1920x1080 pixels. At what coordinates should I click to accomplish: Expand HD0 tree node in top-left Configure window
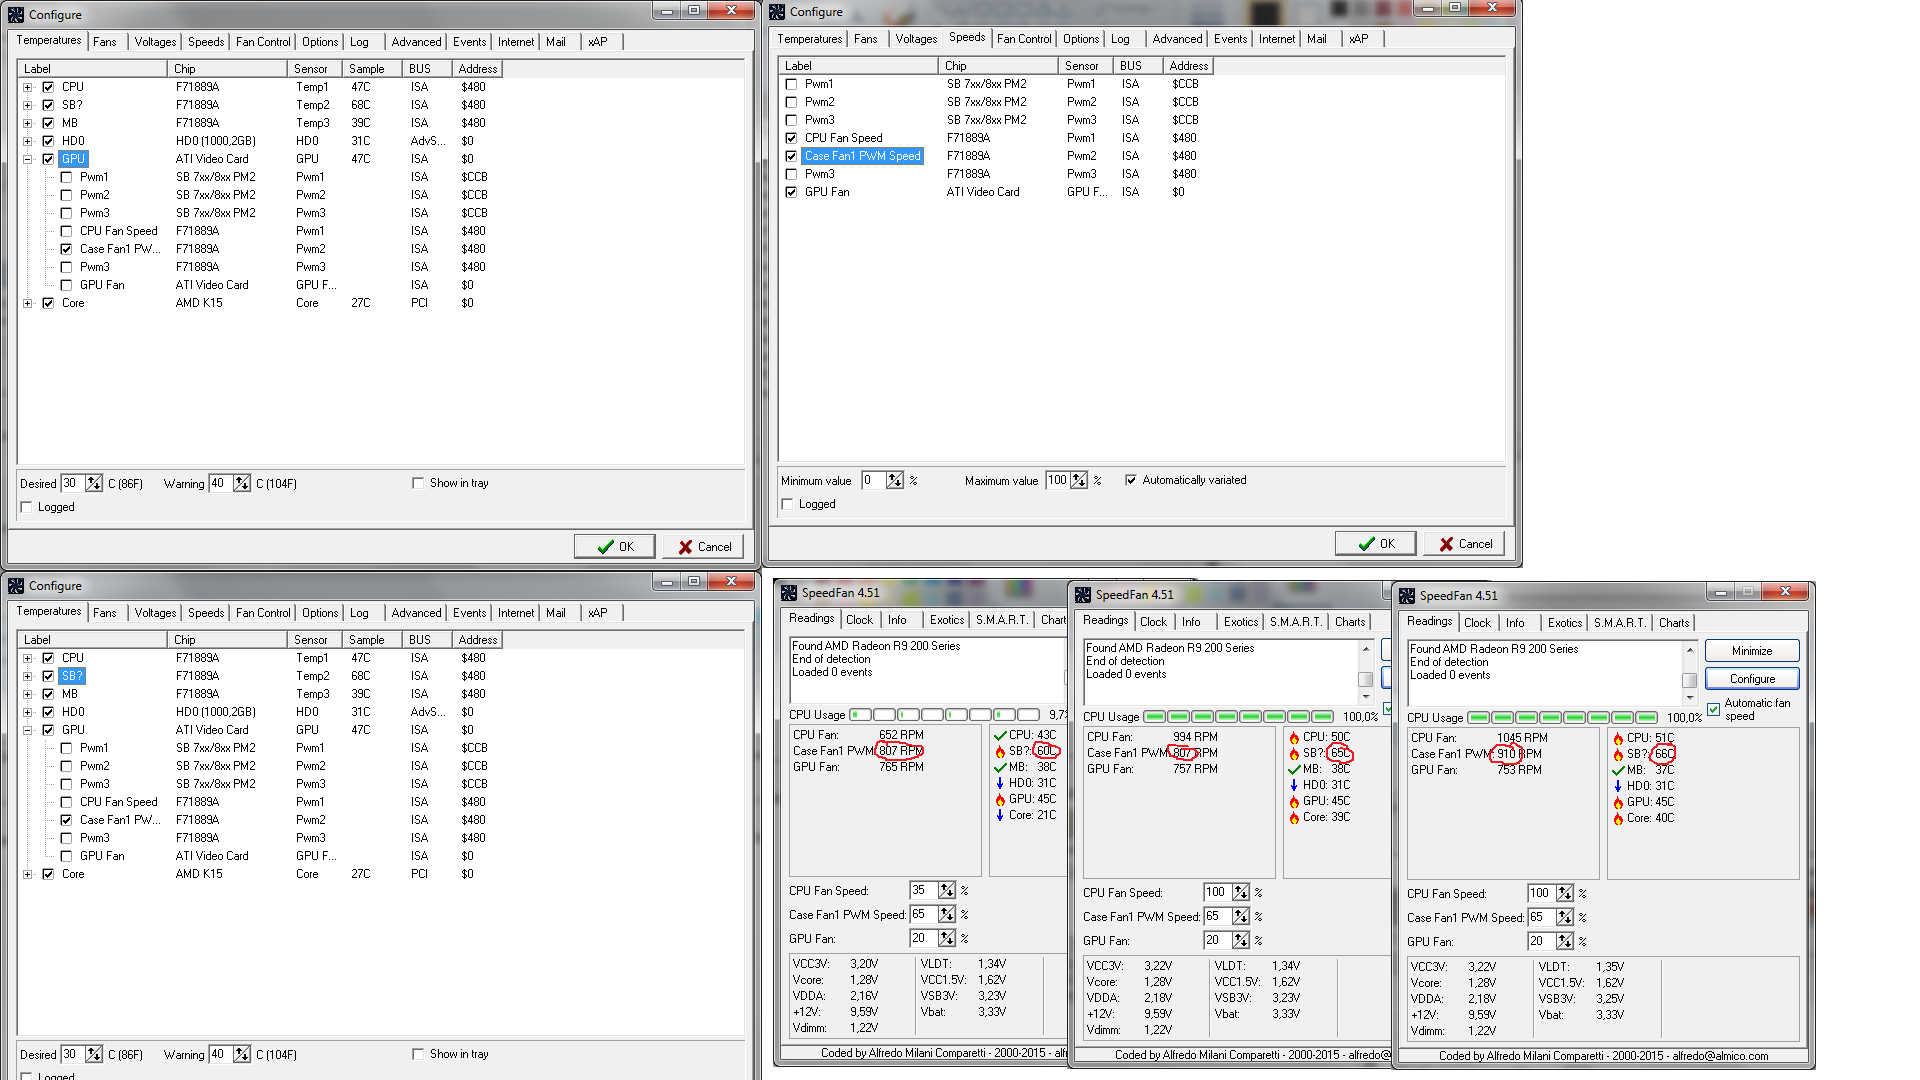tap(28, 141)
